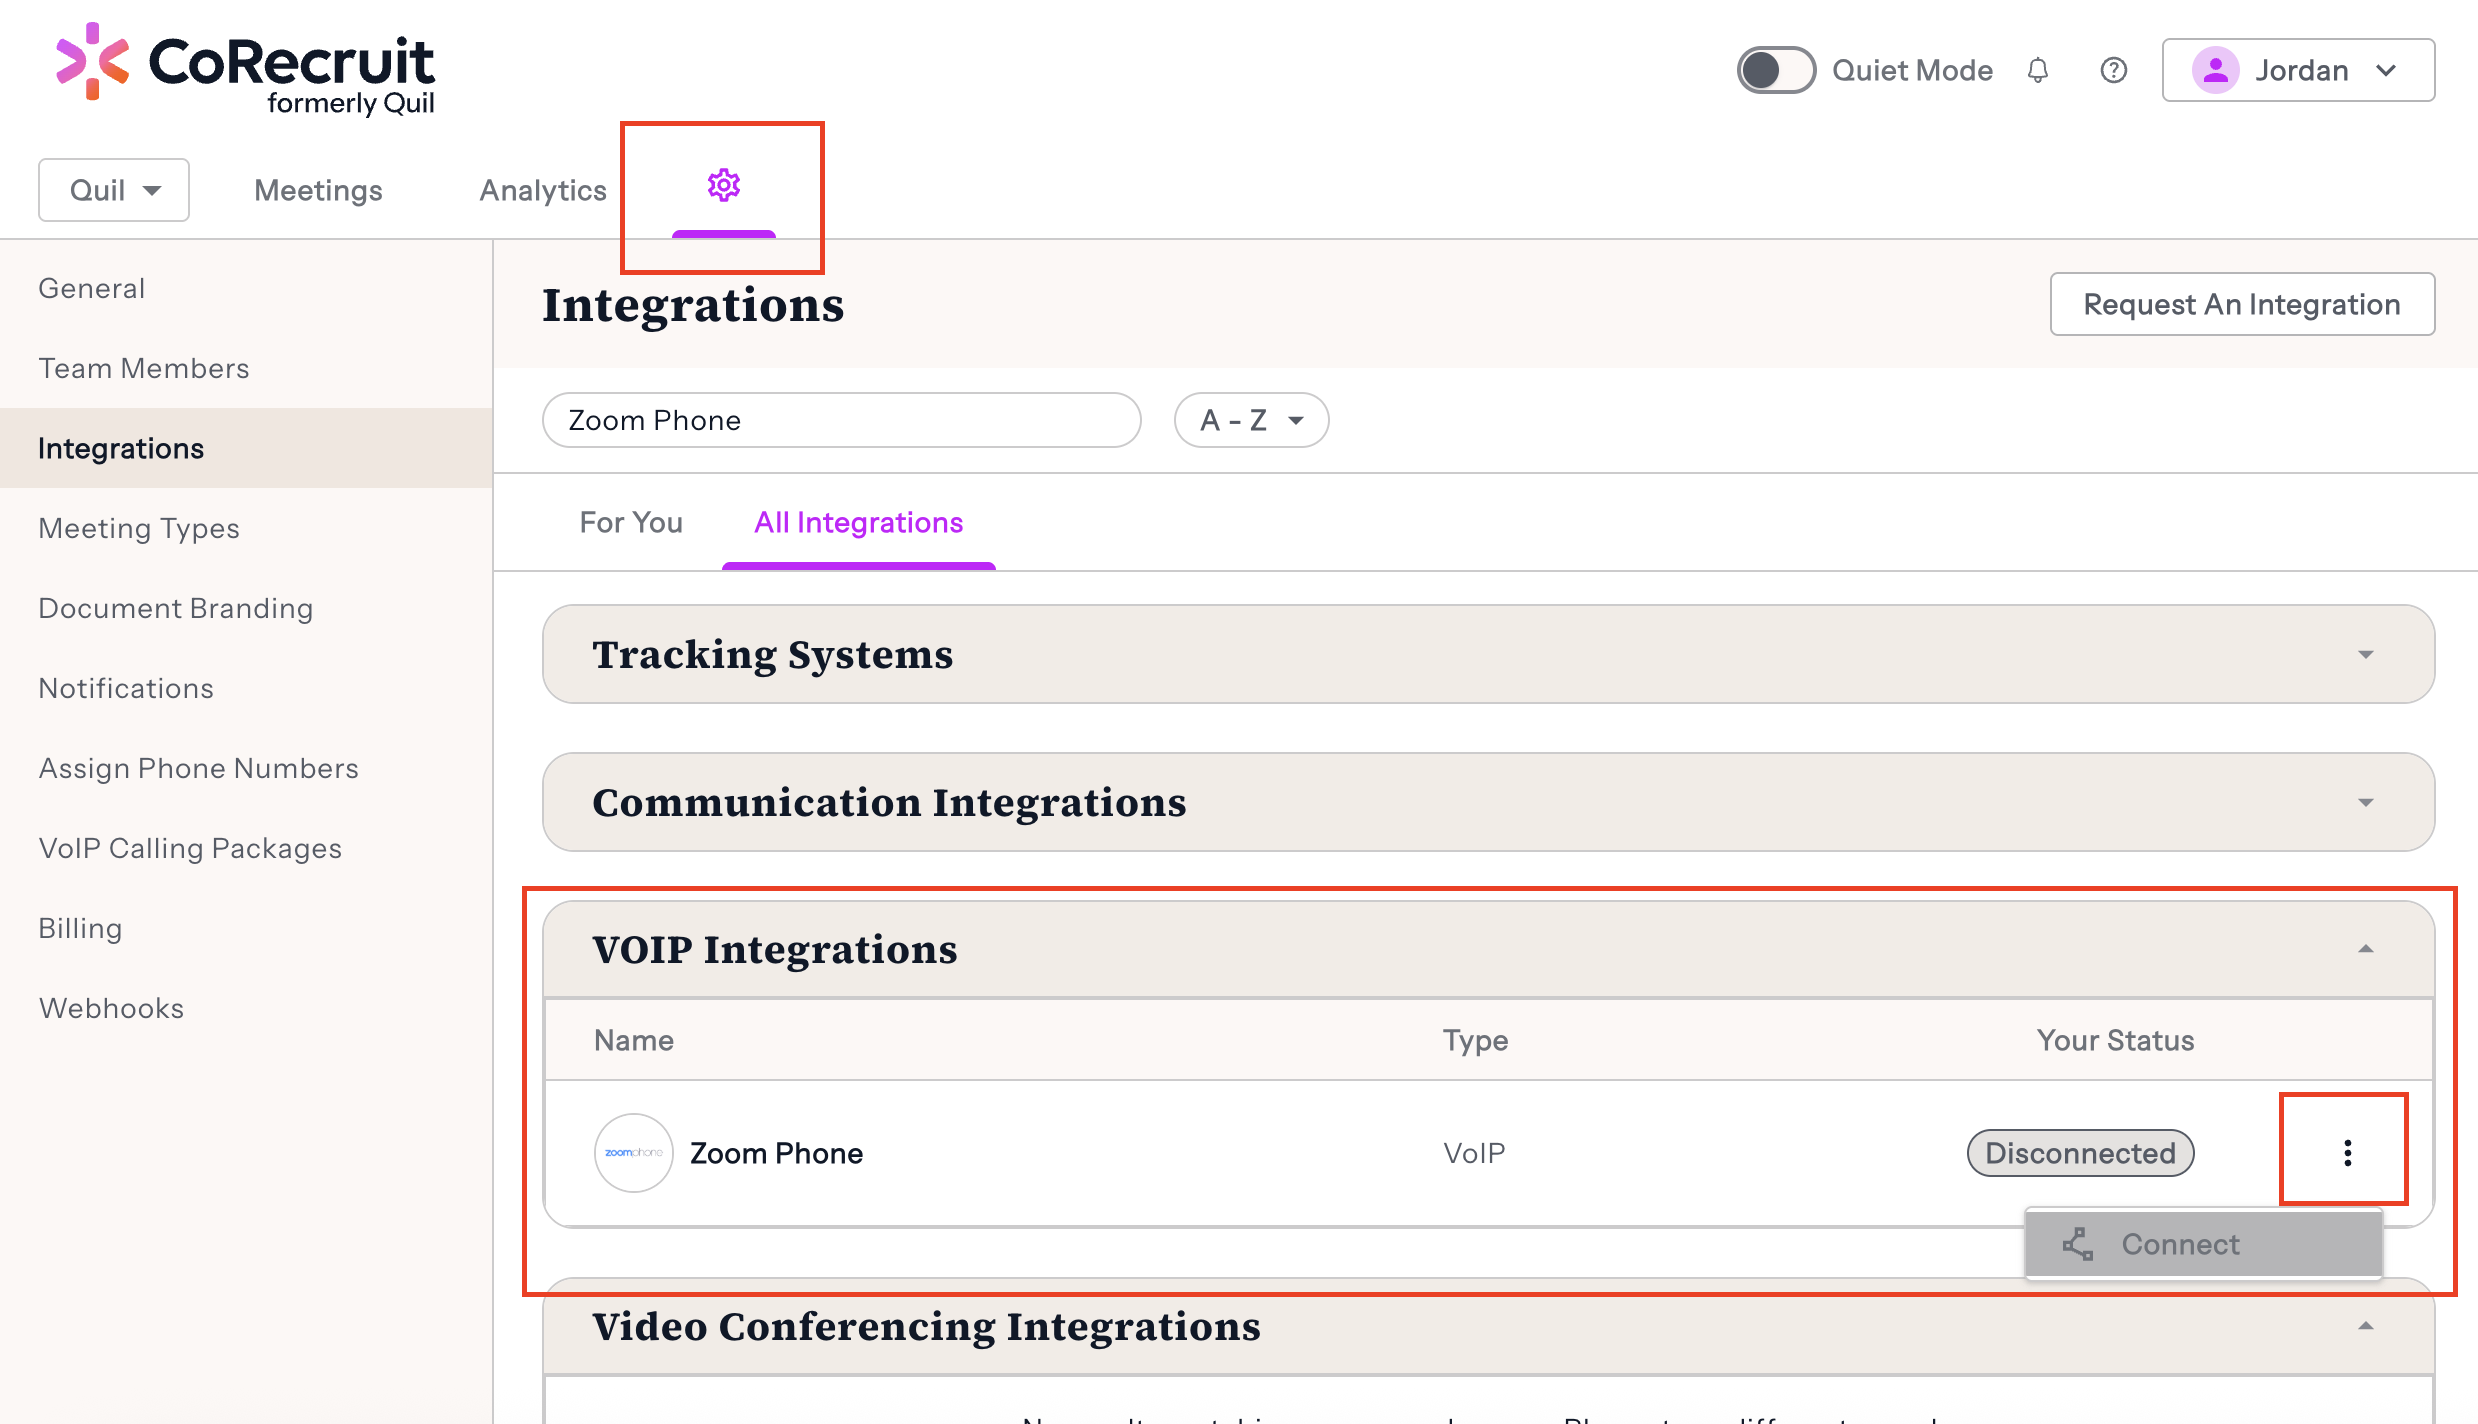Open the Meetings tab
2478x1424 pixels.
pos(318,190)
